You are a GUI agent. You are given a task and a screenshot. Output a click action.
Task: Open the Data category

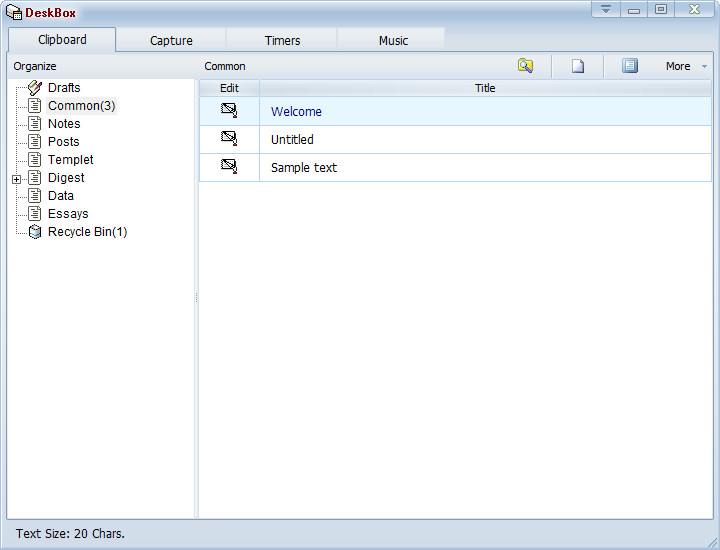click(61, 196)
